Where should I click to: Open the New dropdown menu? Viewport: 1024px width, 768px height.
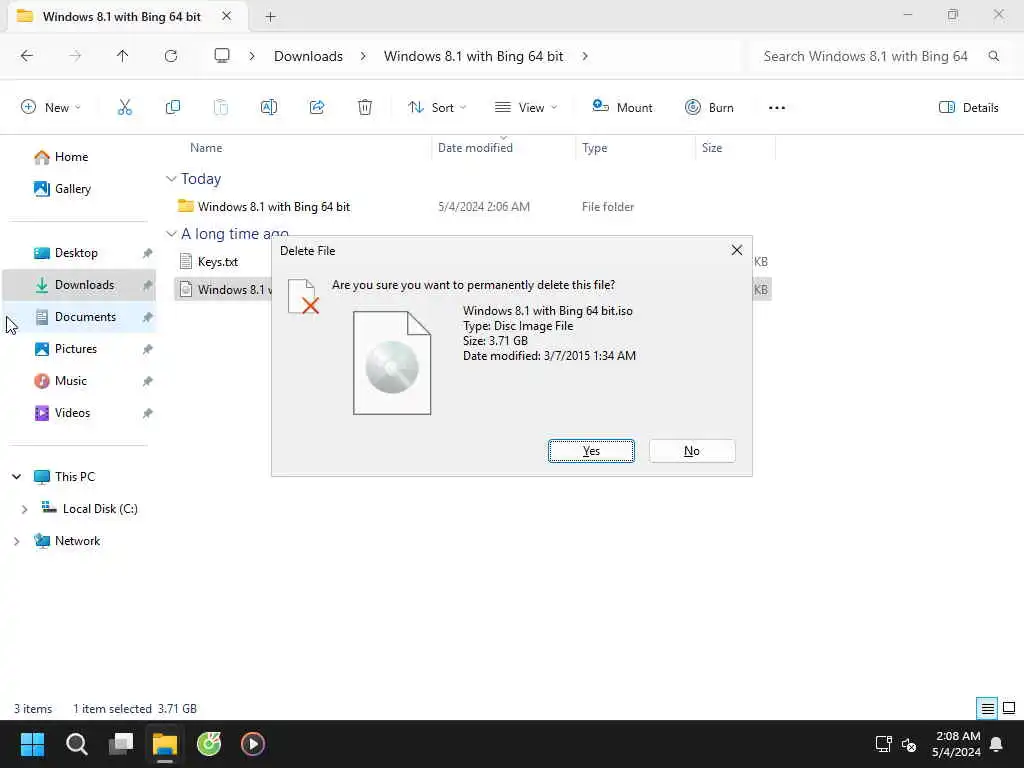point(51,107)
